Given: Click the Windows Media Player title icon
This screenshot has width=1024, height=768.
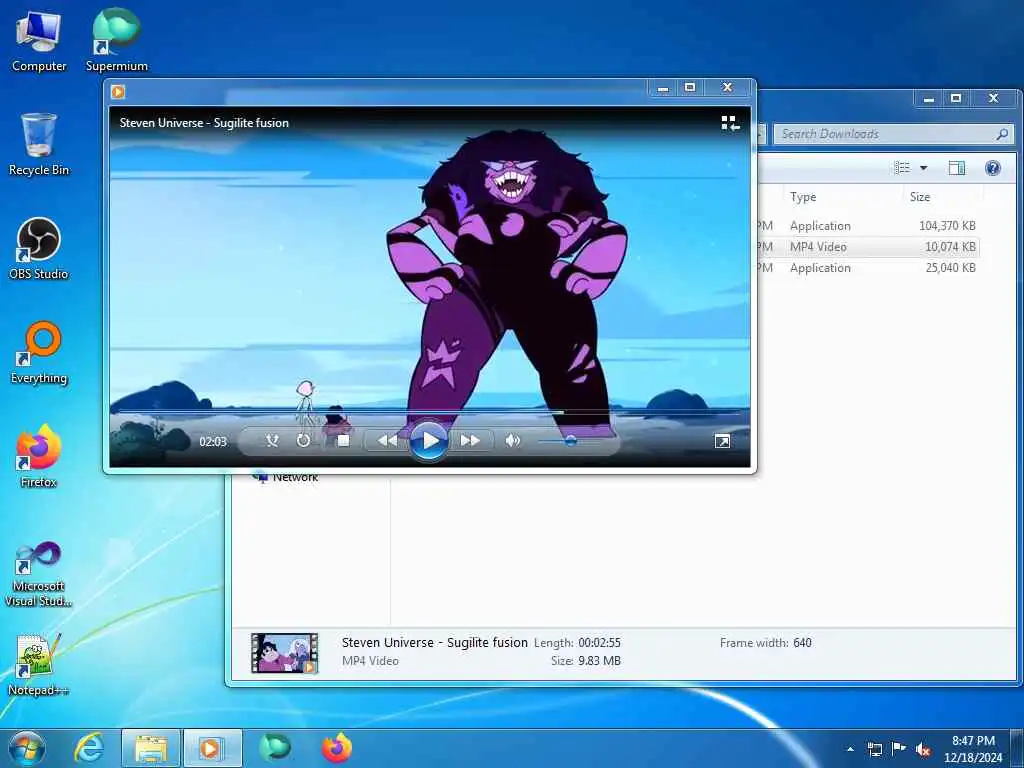Looking at the screenshot, I should [118, 91].
